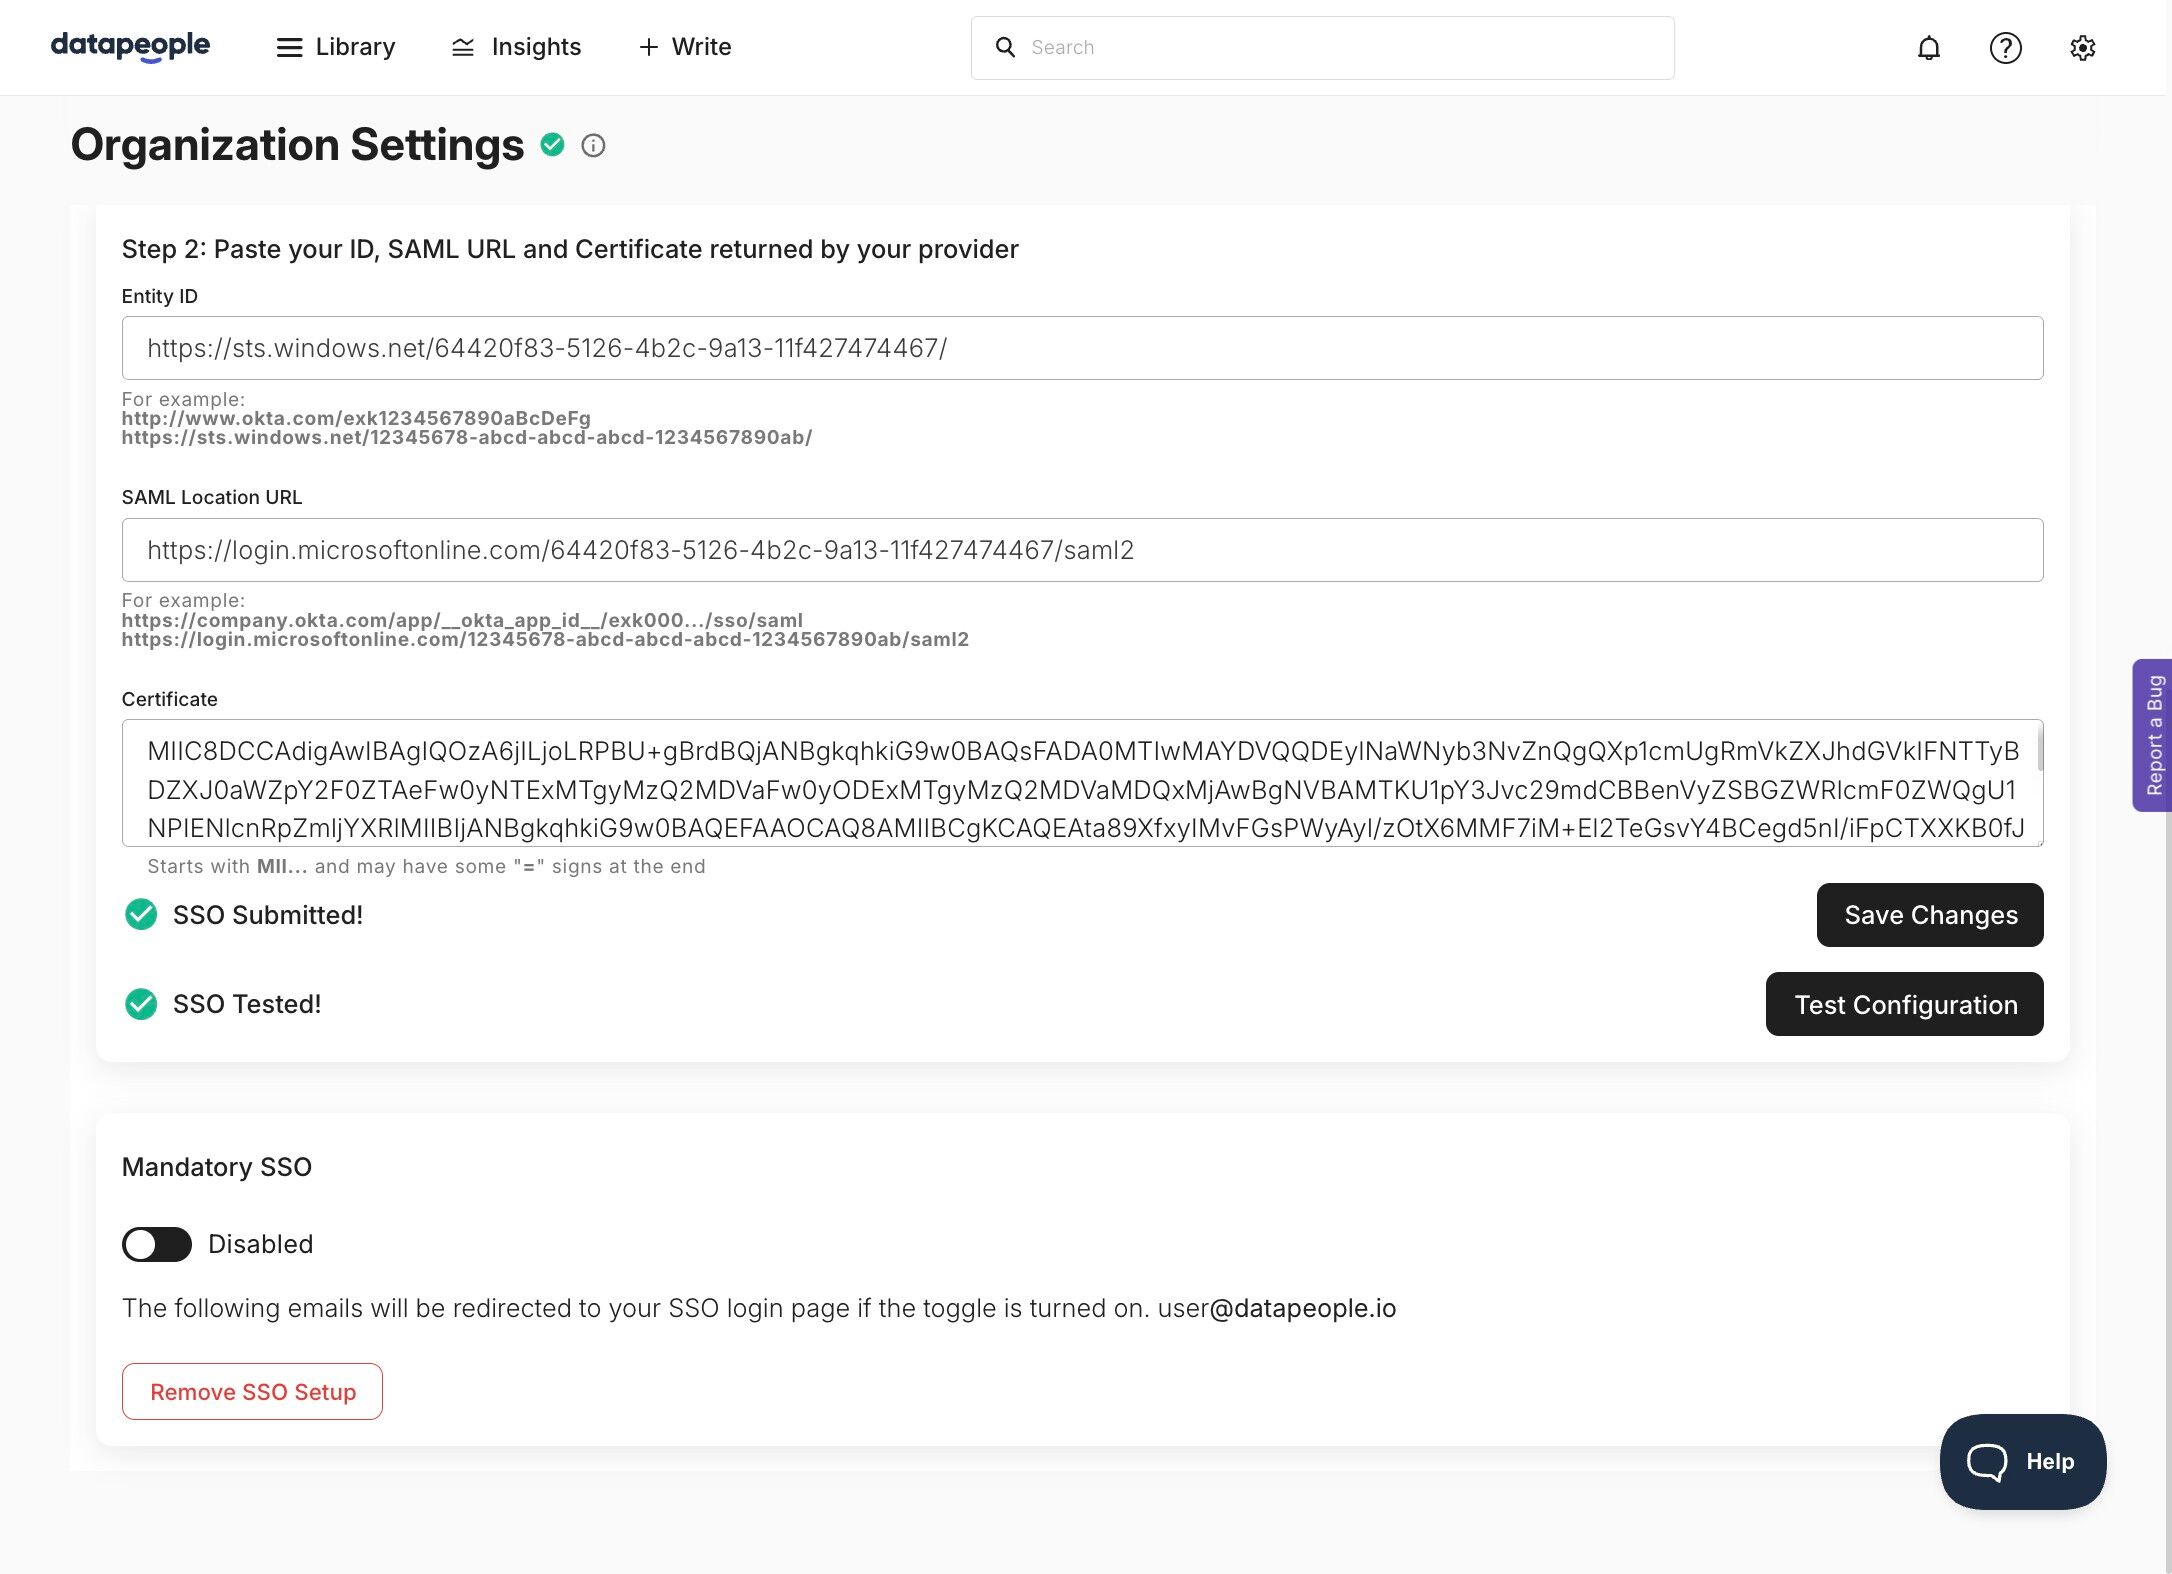Viewport: 2172px width, 1574px height.
Task: Click the Report a Bug side tab
Action: (x=2153, y=735)
